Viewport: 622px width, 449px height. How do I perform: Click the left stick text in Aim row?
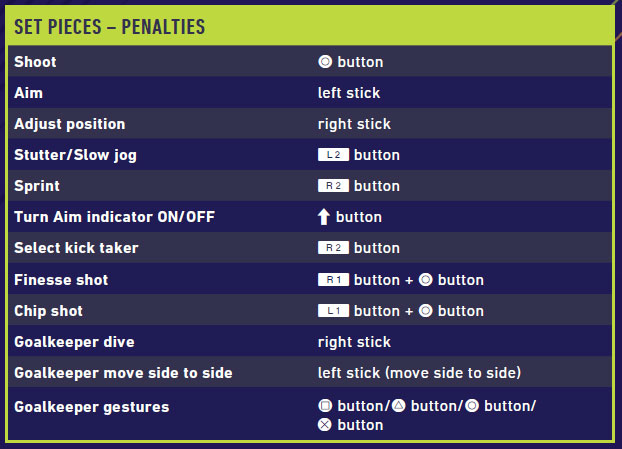pos(349,93)
